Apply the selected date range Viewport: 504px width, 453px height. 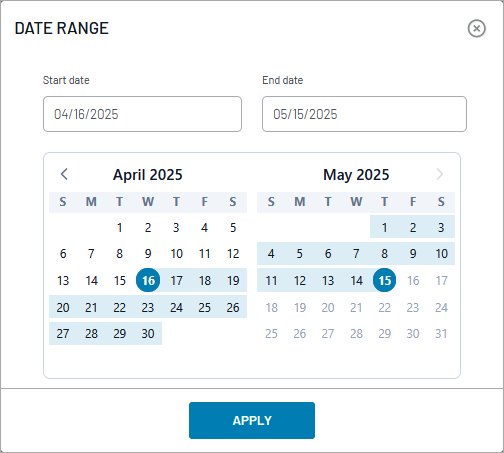click(x=252, y=420)
